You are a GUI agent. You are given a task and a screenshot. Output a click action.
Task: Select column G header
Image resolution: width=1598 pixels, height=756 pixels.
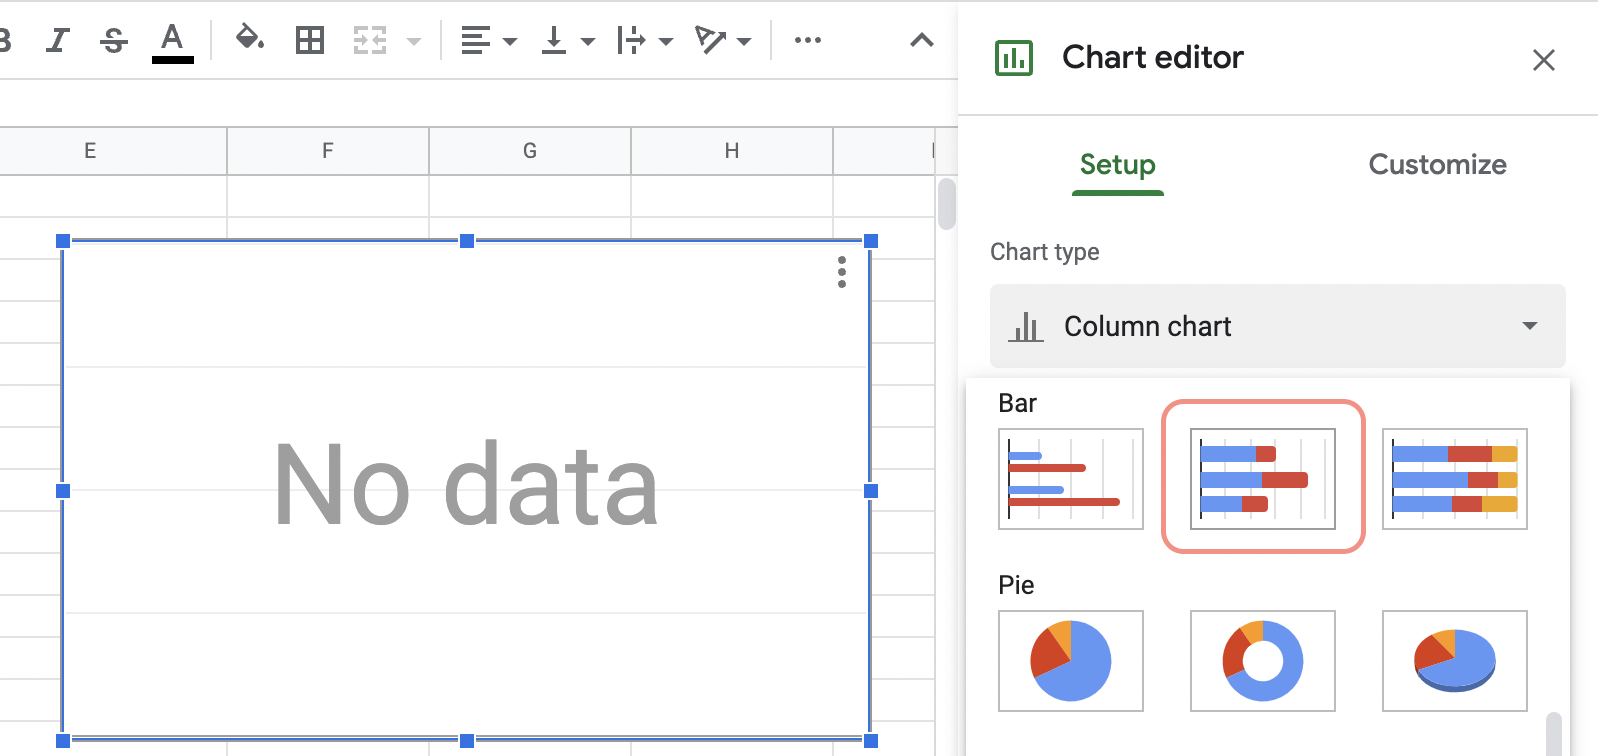tap(530, 151)
